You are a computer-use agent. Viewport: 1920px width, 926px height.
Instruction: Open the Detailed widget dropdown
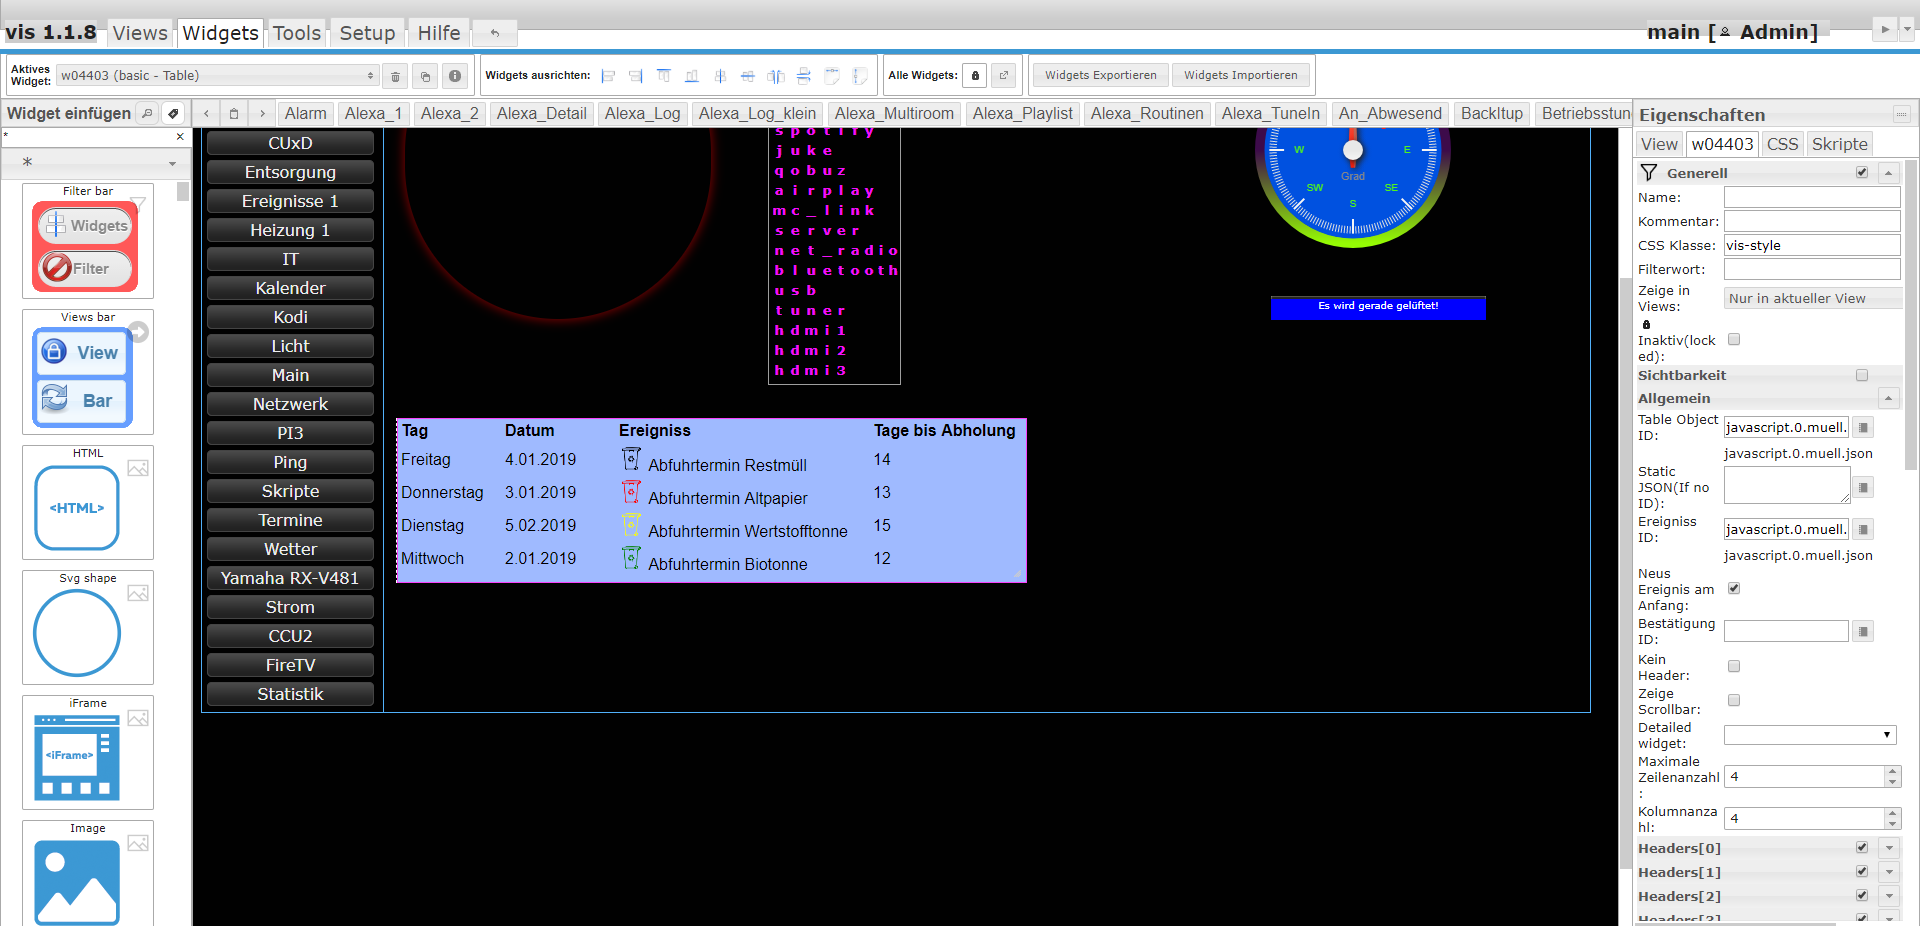coord(1810,735)
